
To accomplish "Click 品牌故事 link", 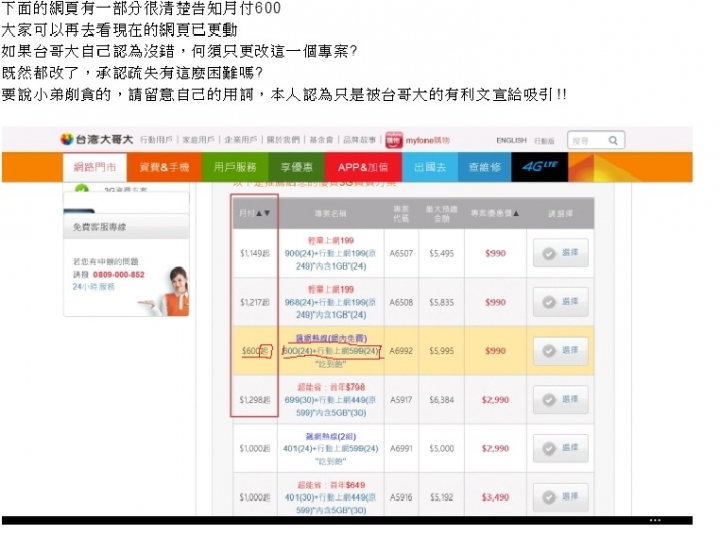I will [x=359, y=140].
